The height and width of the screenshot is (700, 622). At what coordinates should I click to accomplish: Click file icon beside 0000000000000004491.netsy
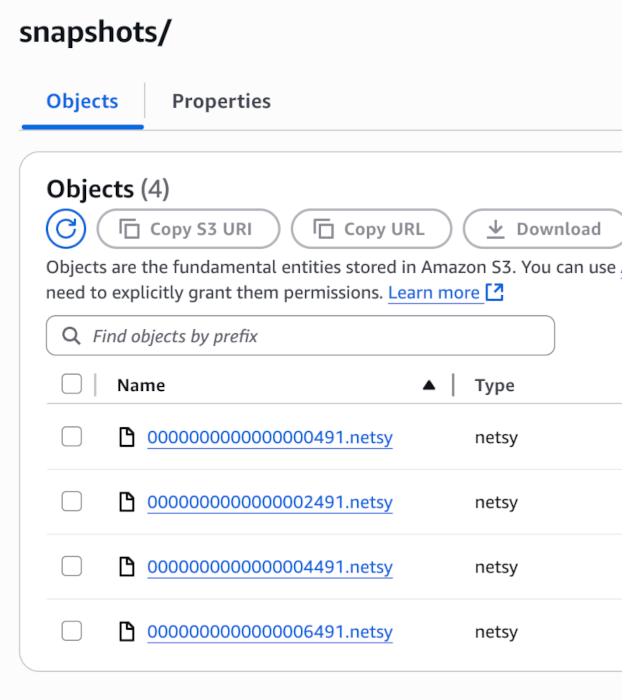pos(127,567)
